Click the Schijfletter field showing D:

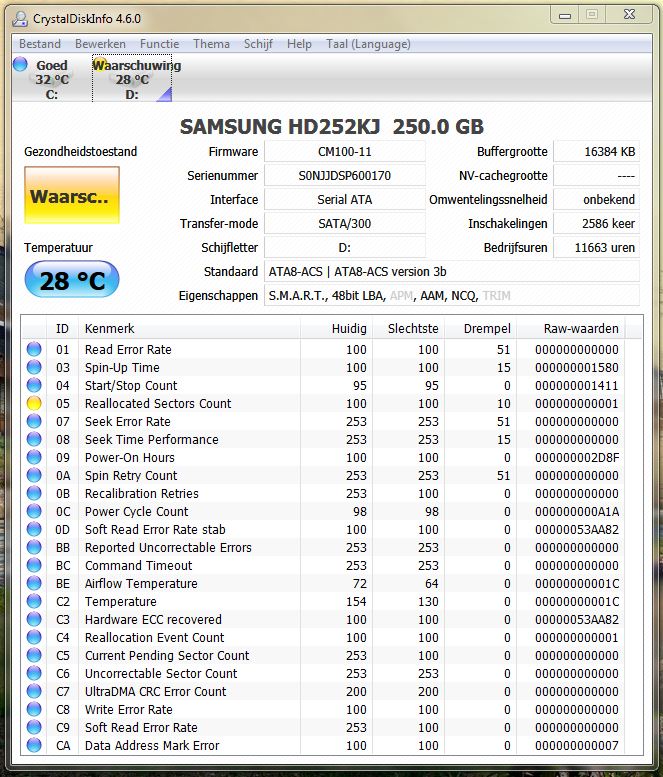tap(345, 247)
